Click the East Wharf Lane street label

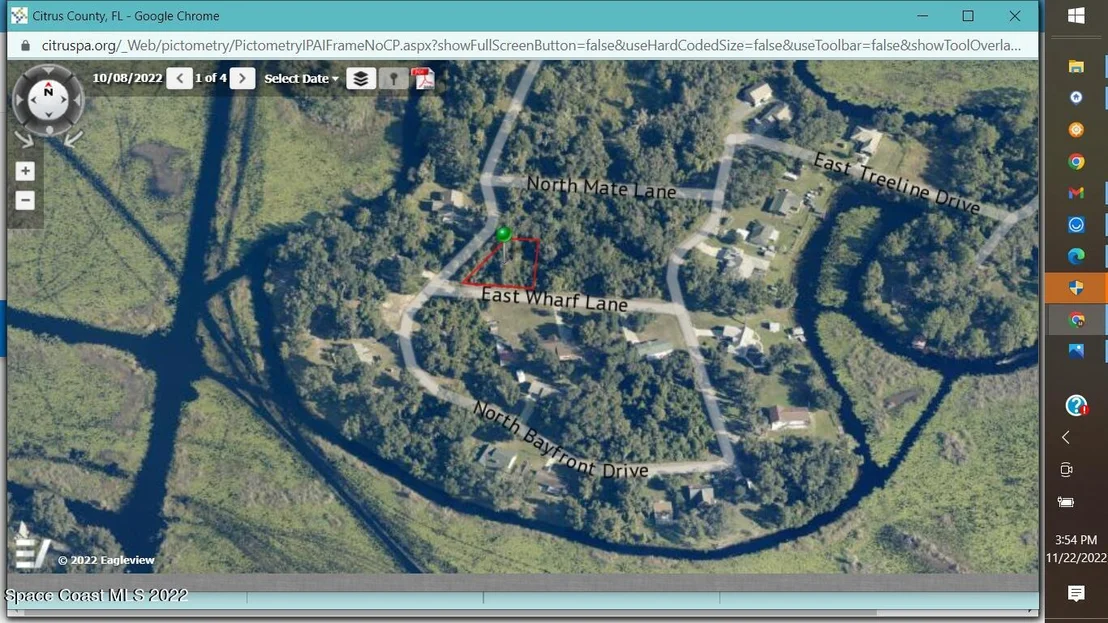[554, 299]
